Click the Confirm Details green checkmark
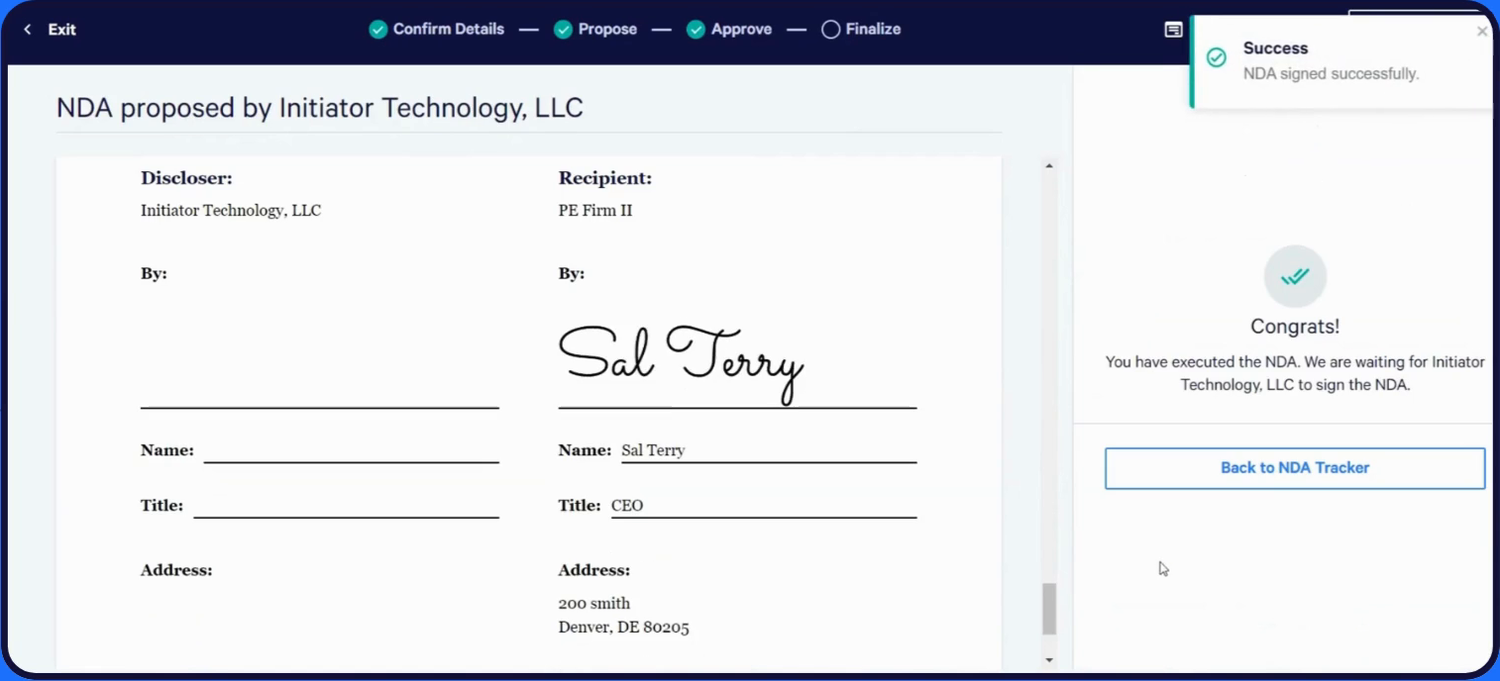The width and height of the screenshot is (1500, 681). 378,30
